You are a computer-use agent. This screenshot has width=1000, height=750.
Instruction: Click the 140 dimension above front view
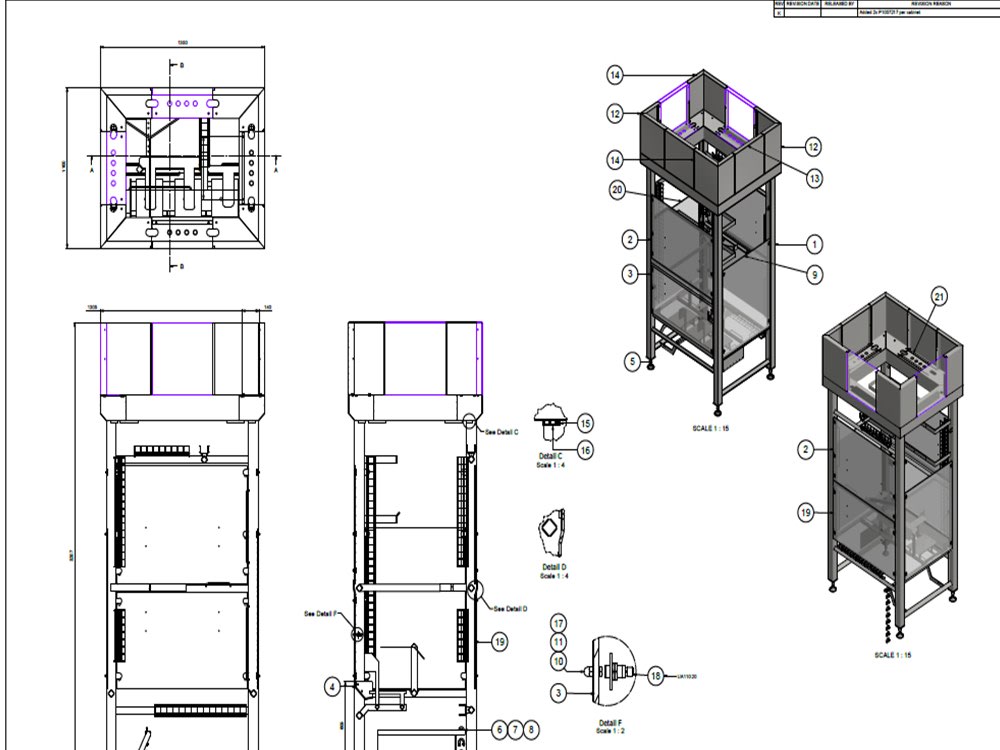[x=267, y=307]
